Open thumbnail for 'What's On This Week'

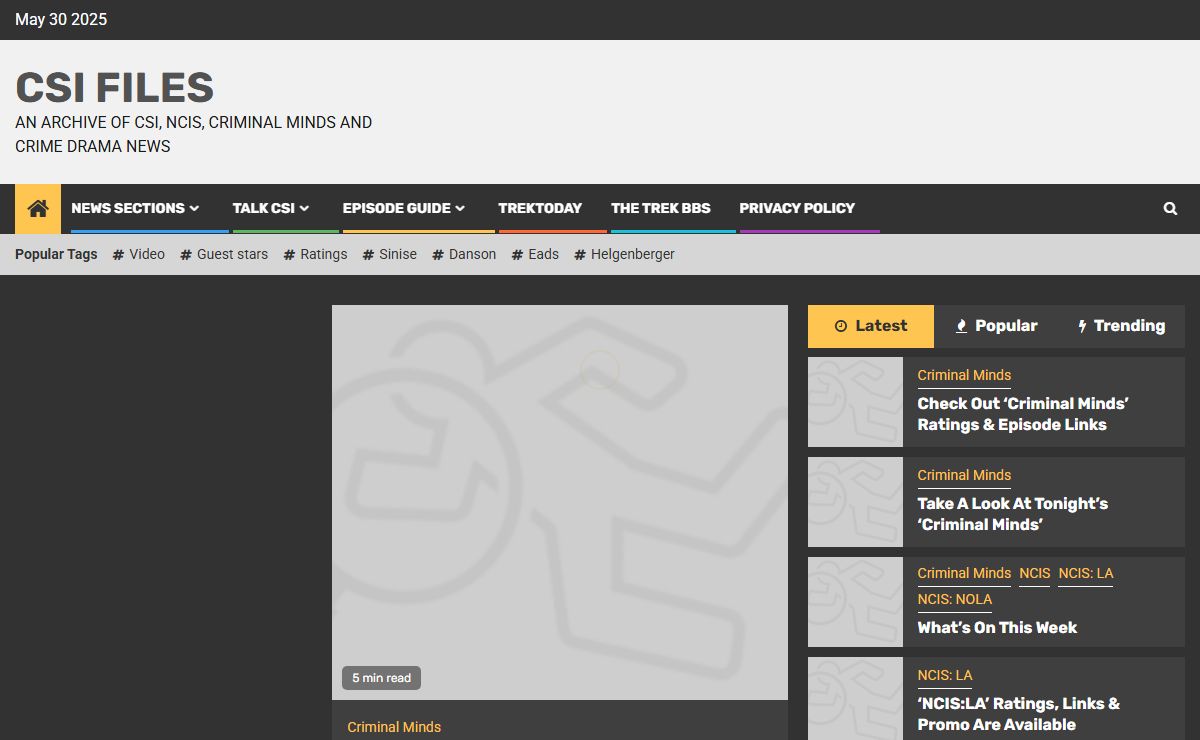pyautogui.click(x=855, y=602)
